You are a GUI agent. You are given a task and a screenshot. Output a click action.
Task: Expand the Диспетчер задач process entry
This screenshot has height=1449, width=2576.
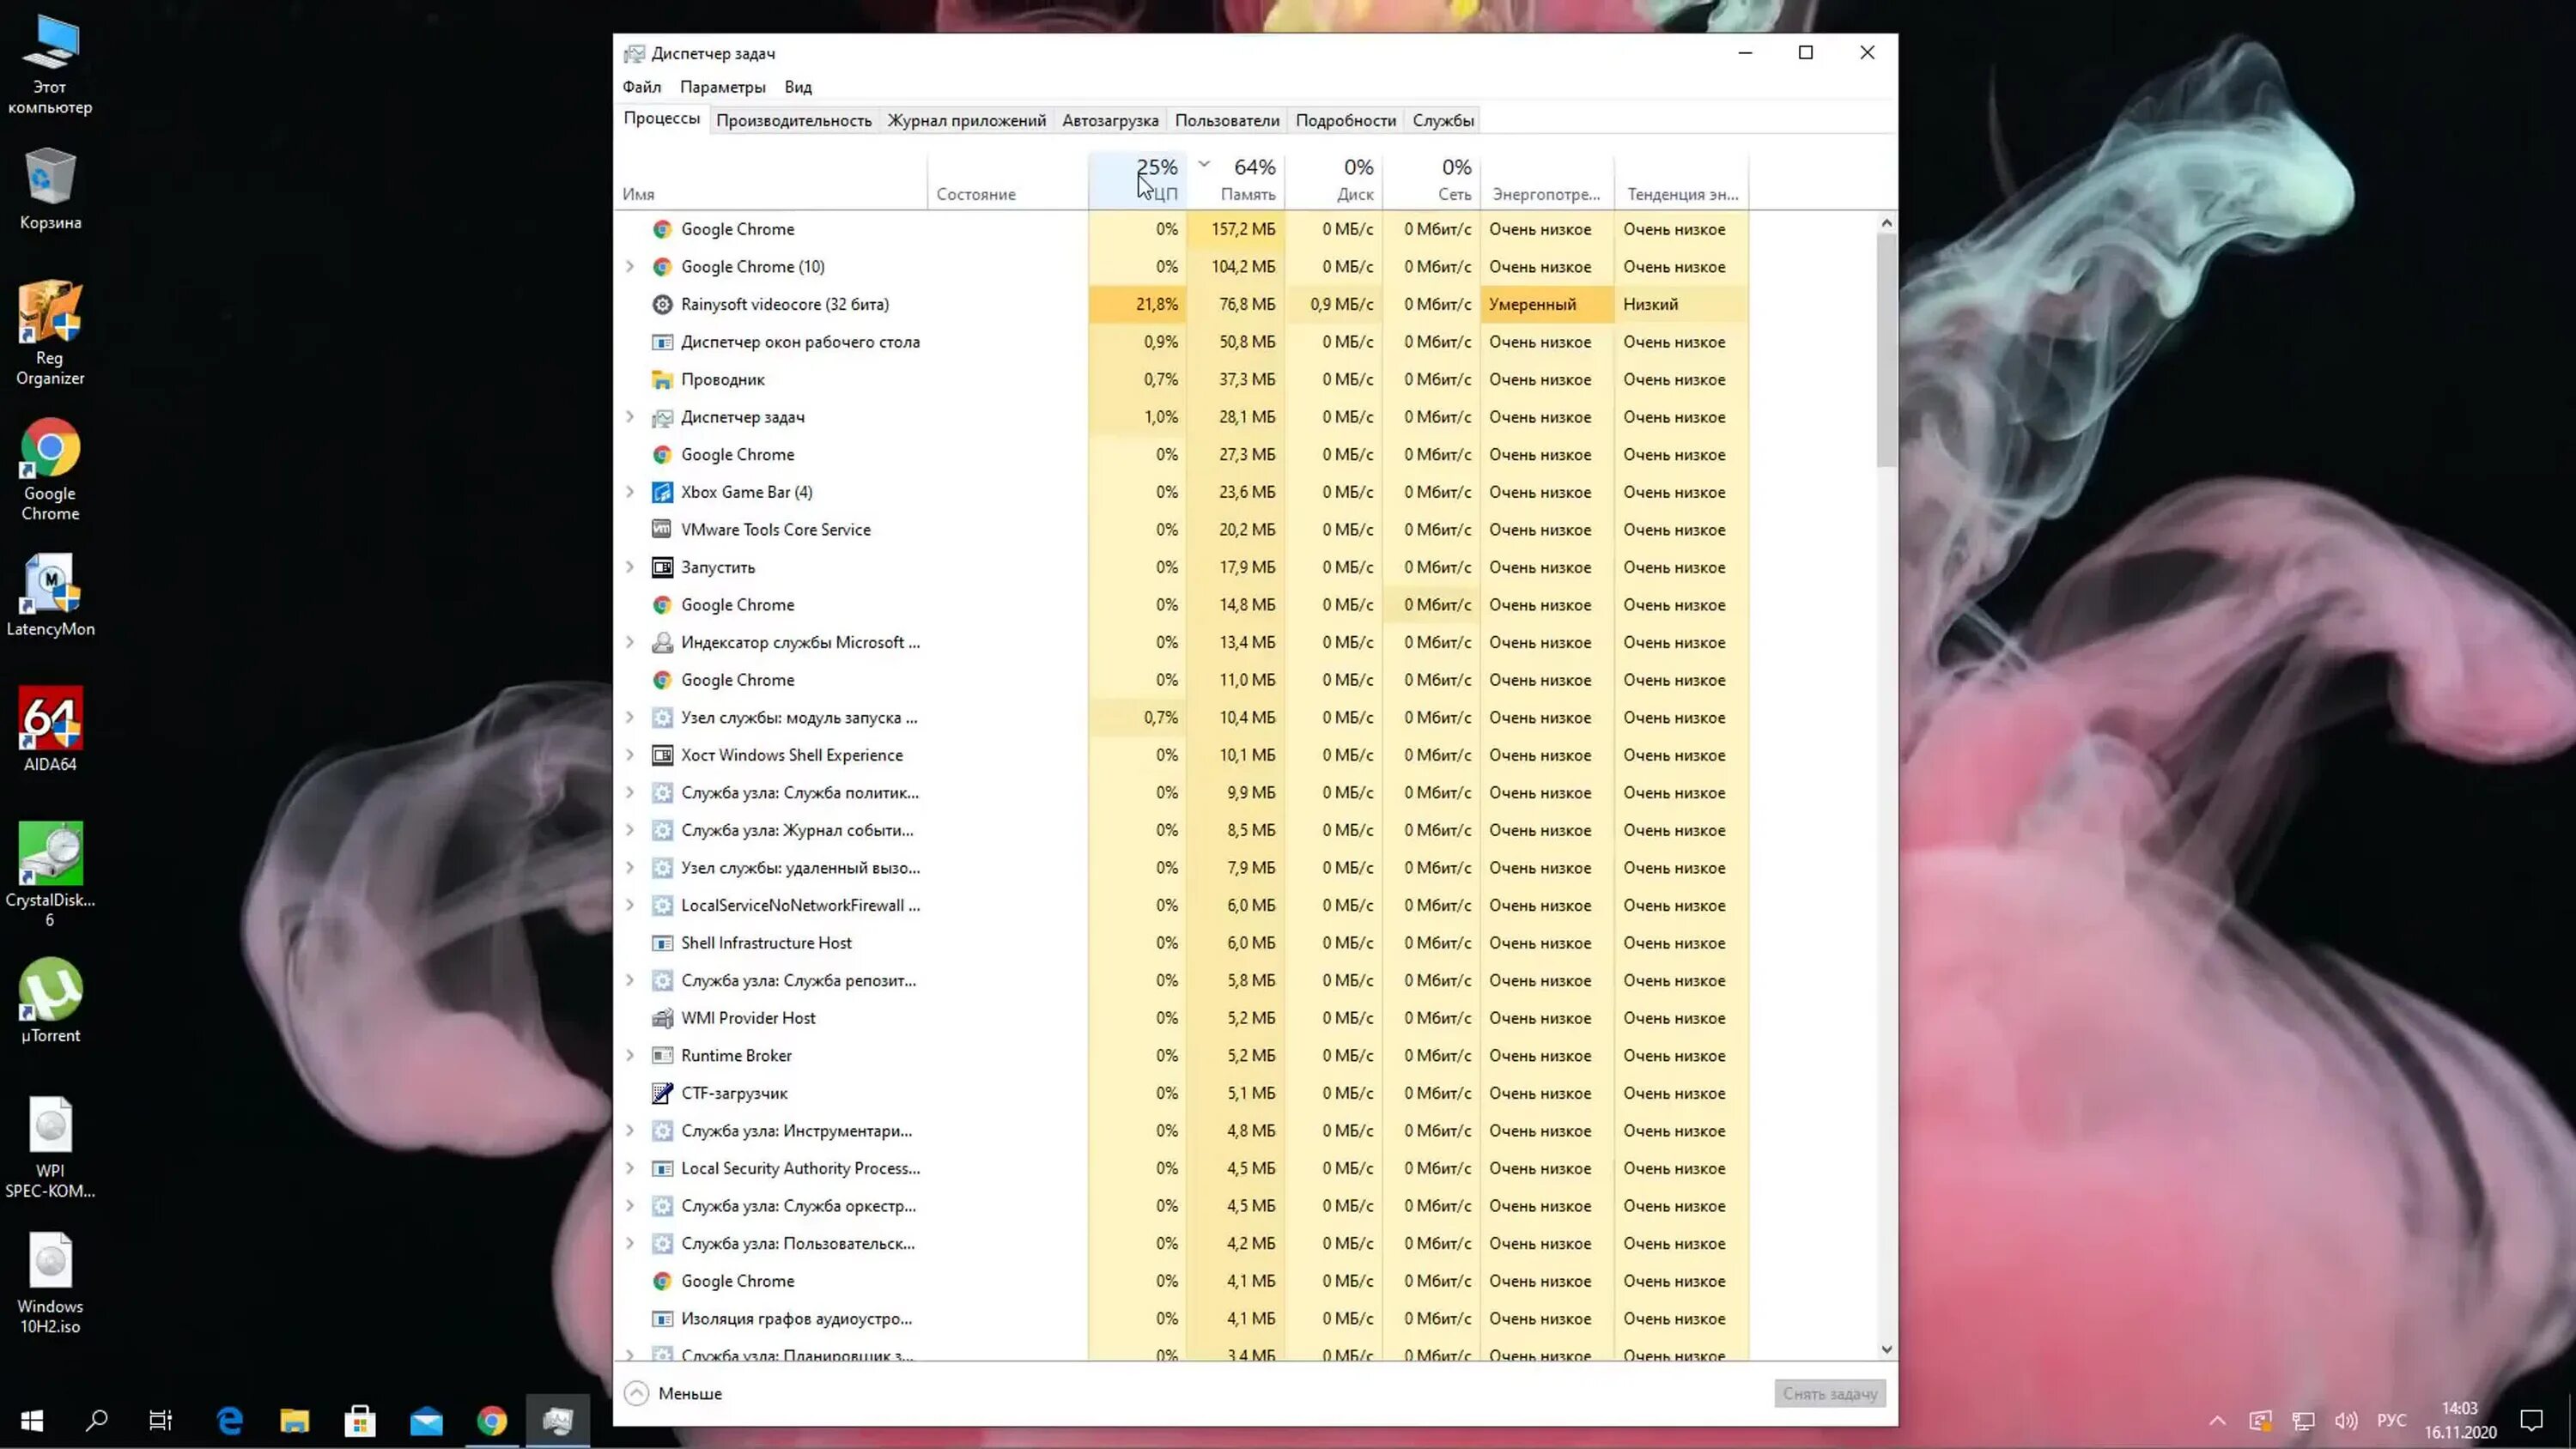630,417
